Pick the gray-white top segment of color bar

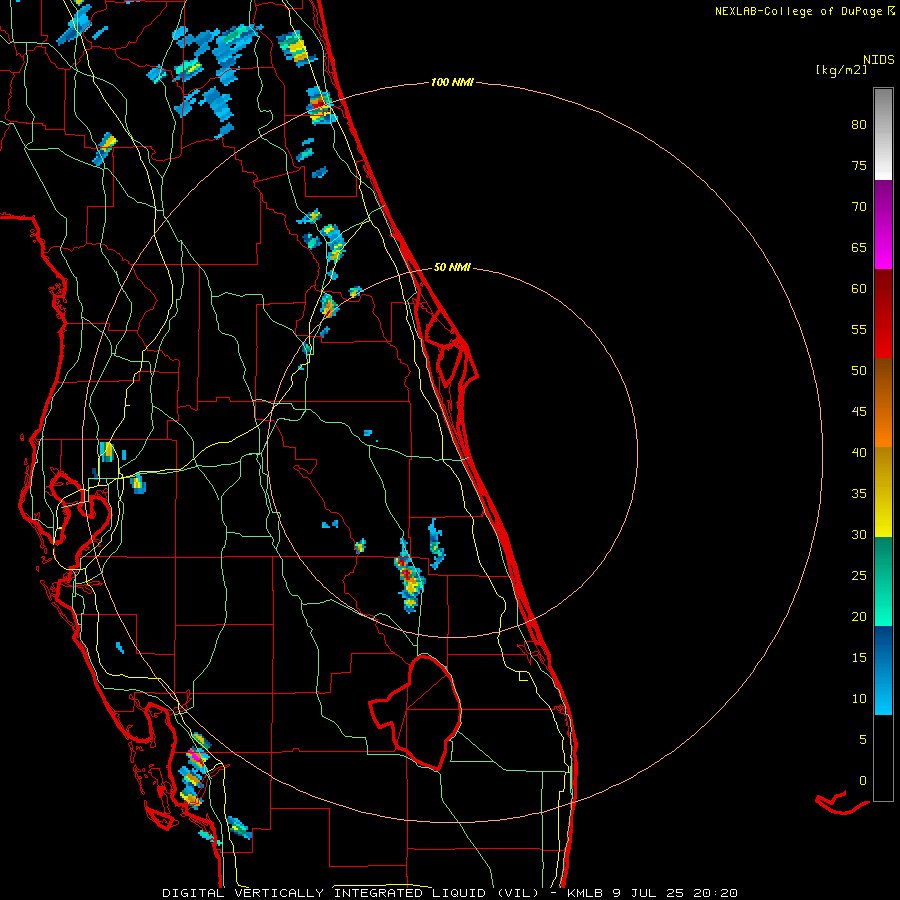click(883, 134)
